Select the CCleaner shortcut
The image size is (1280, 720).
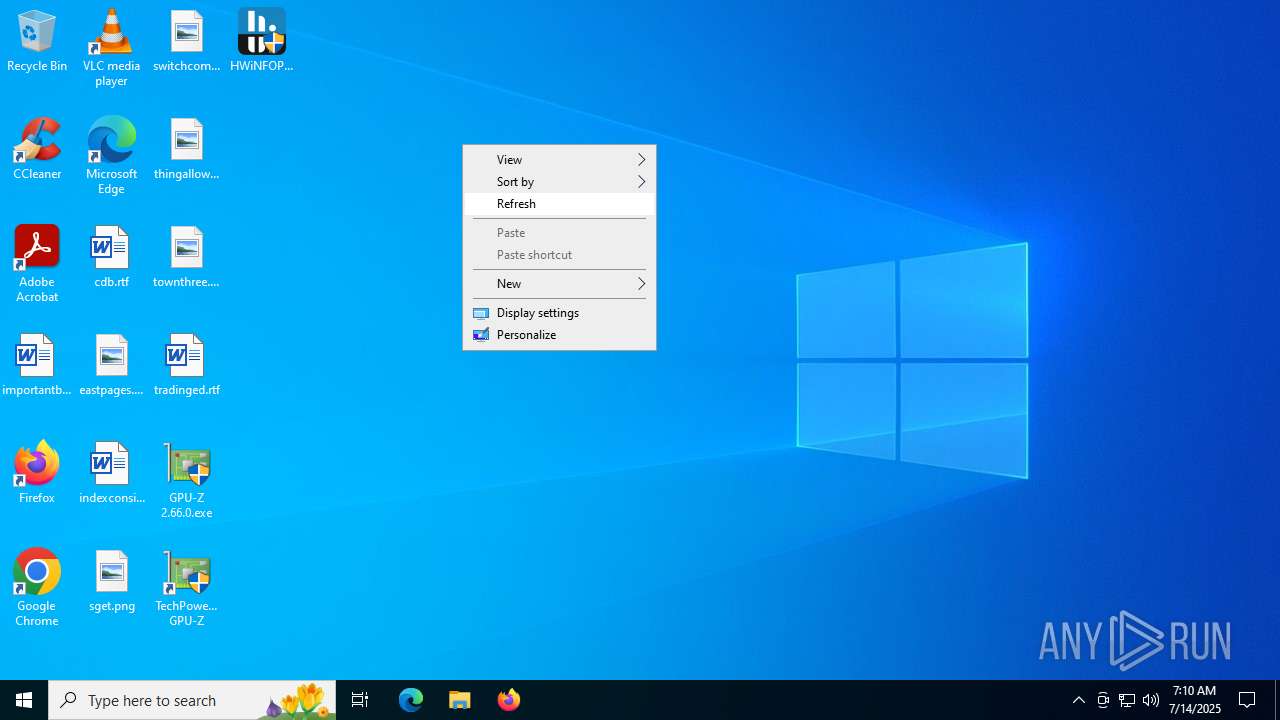pos(37,150)
